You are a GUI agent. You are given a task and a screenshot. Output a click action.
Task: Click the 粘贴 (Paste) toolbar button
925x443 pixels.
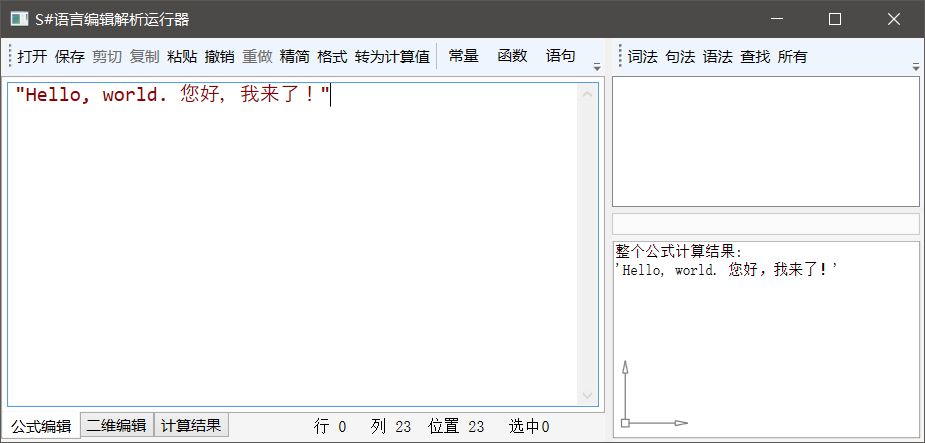tap(182, 57)
